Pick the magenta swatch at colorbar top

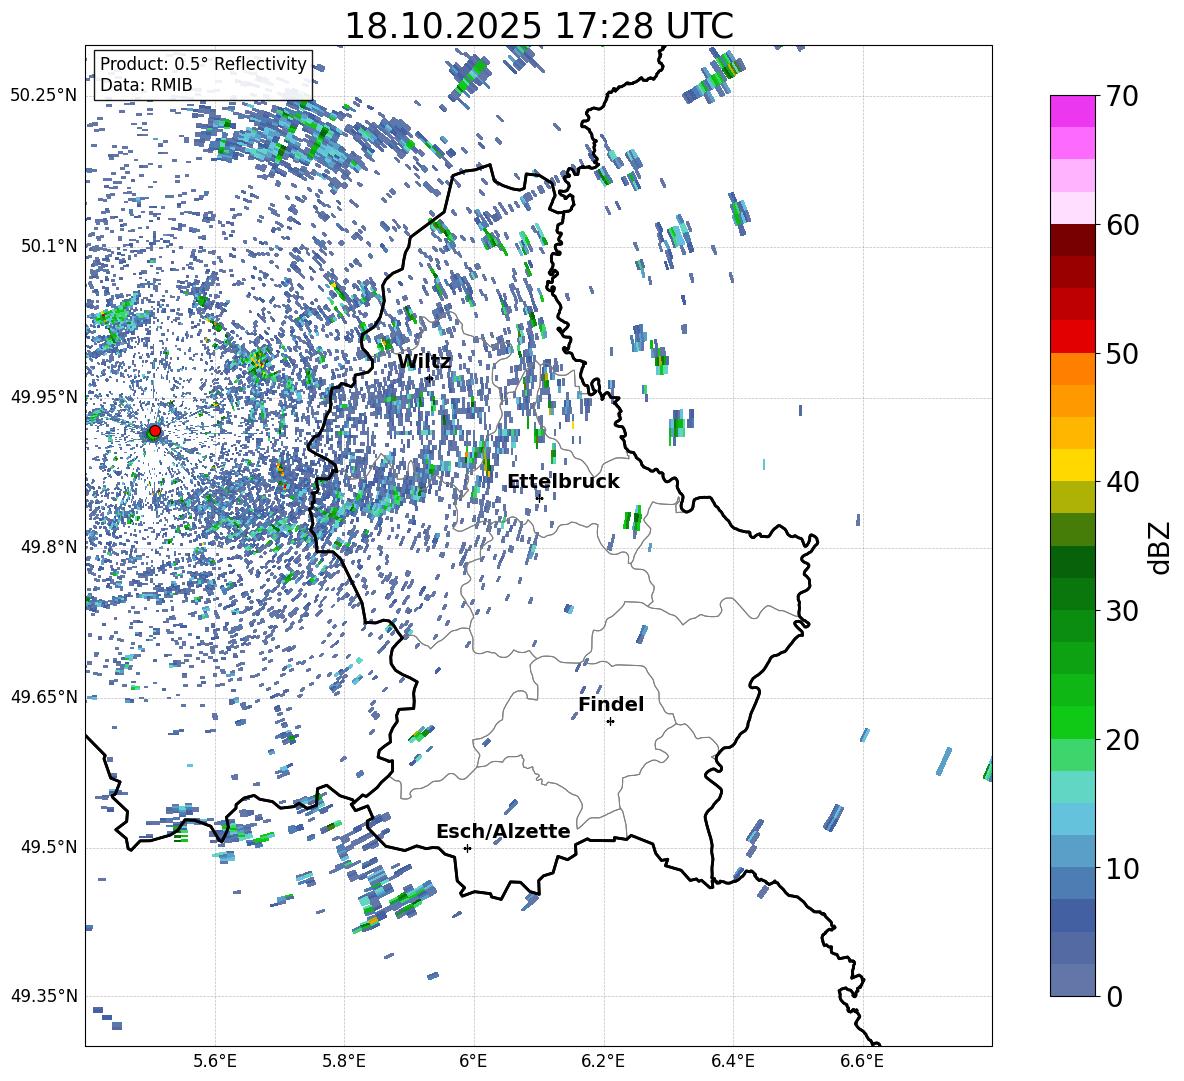(1073, 111)
